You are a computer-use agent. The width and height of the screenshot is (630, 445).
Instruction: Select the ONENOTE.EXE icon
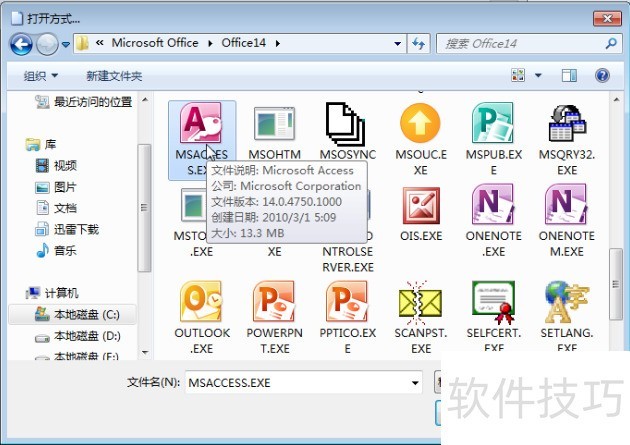[x=493, y=204]
